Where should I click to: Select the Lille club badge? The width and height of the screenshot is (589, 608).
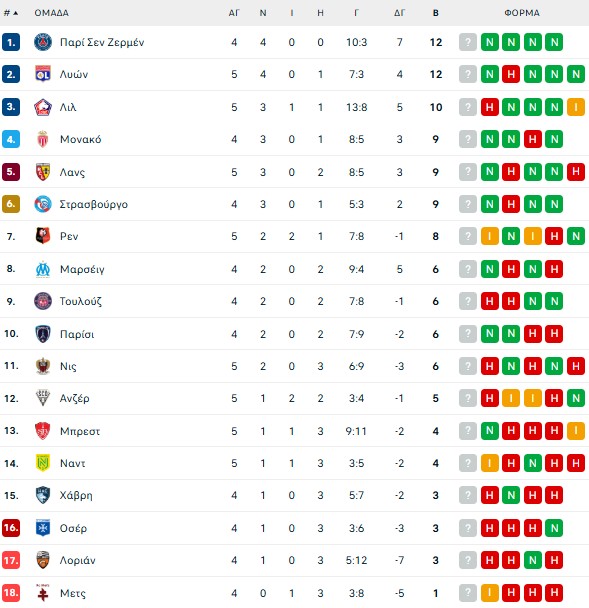tap(43, 107)
